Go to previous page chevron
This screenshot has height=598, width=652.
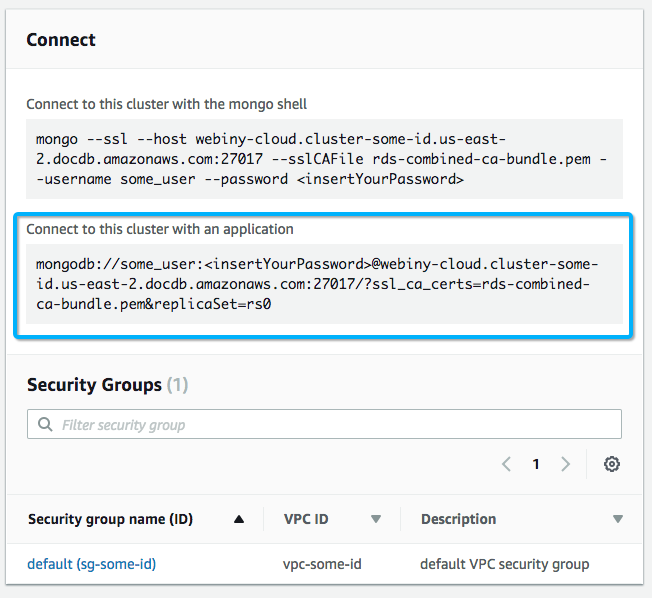pos(507,464)
